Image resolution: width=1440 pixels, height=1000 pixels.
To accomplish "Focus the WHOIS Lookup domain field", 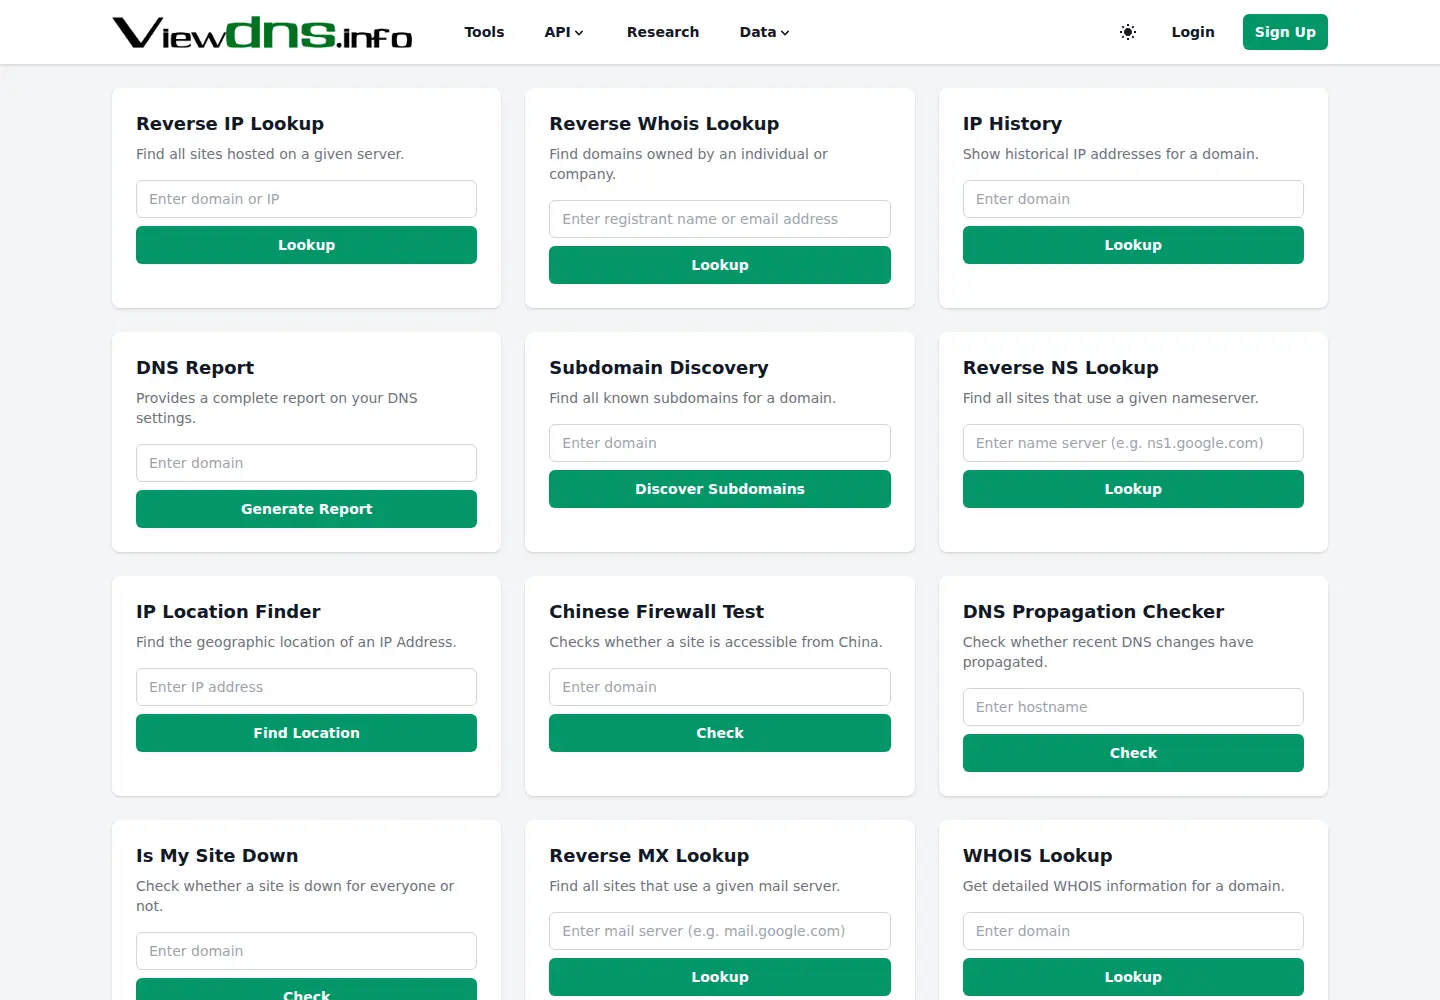I will [x=1133, y=931].
